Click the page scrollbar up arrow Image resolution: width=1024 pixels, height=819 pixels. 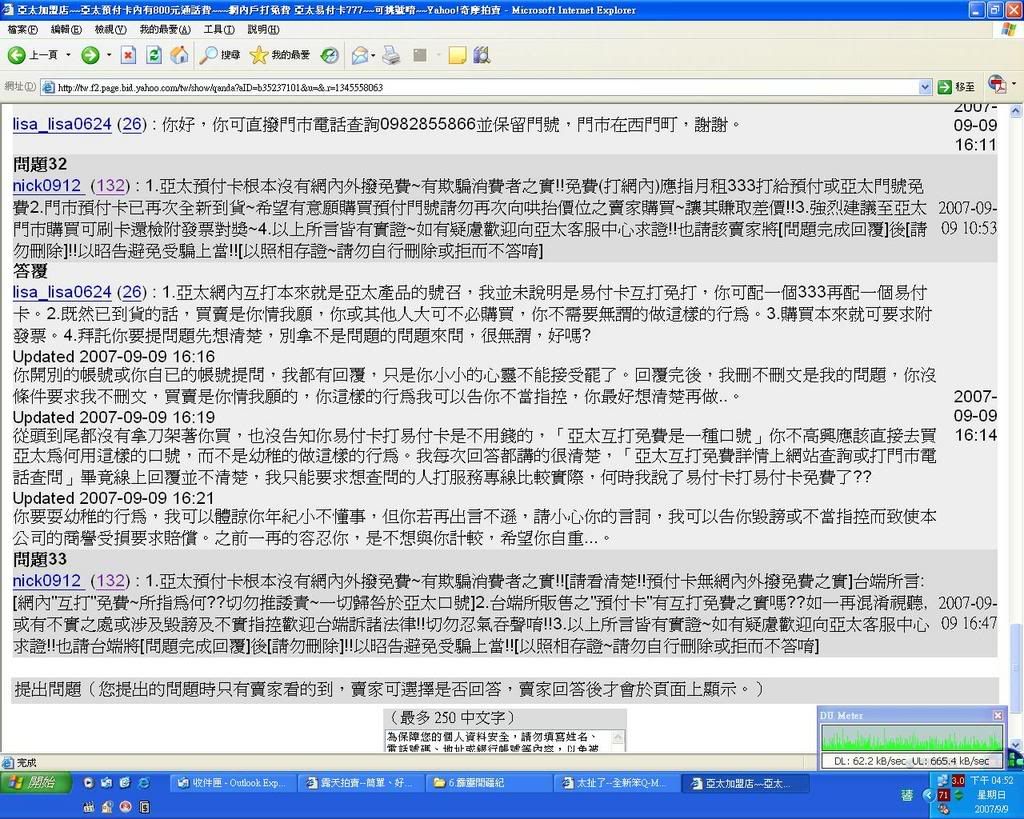tap(1016, 111)
